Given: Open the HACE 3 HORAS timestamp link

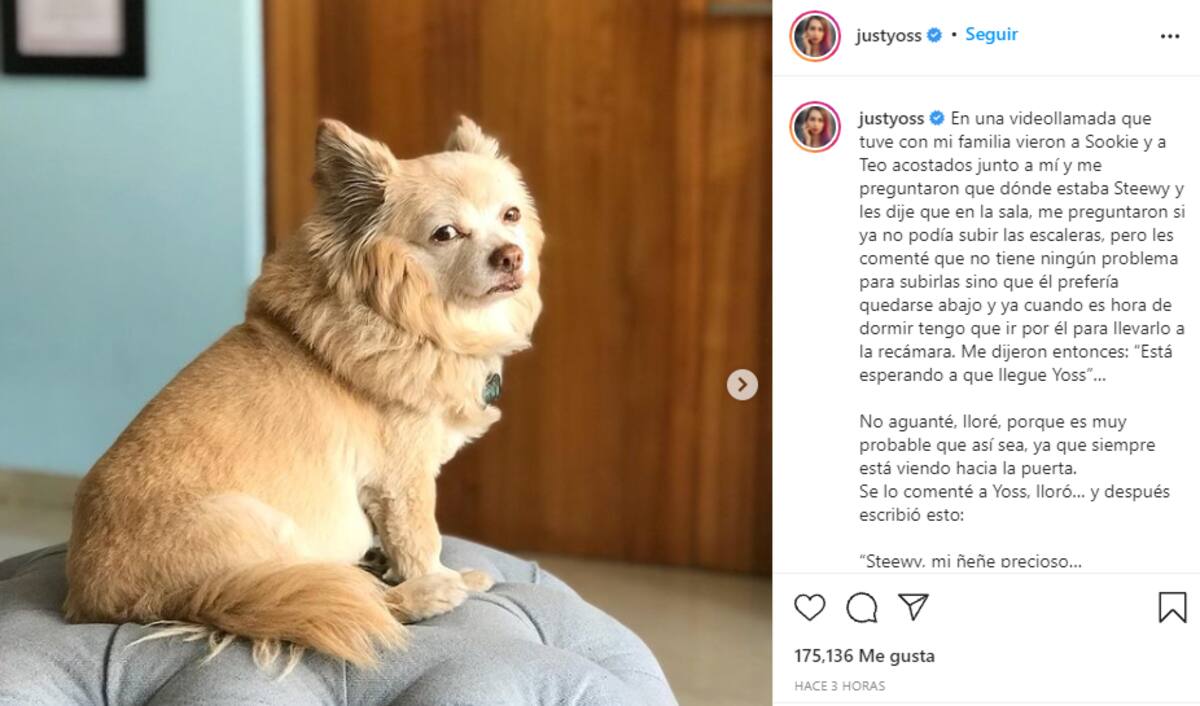Looking at the screenshot, I should pyautogui.click(x=840, y=686).
